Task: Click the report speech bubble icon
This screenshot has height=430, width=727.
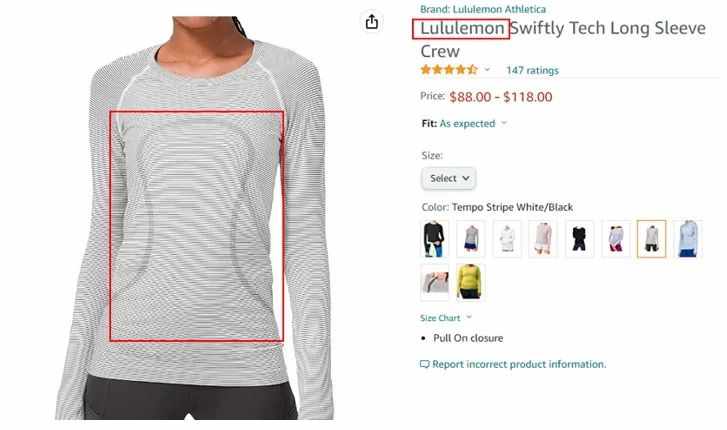Action: pyautogui.click(x=424, y=364)
